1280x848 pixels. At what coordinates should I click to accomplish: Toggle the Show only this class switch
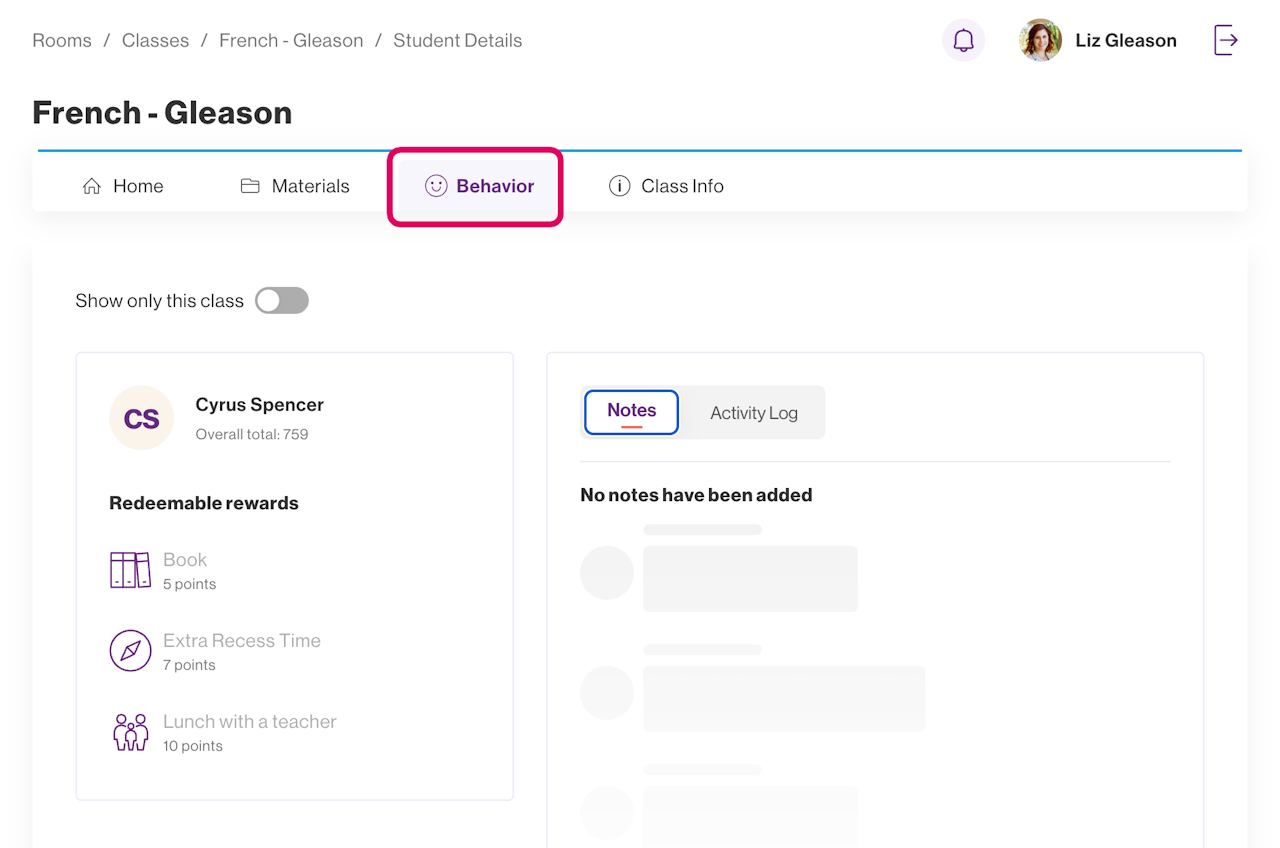click(282, 301)
